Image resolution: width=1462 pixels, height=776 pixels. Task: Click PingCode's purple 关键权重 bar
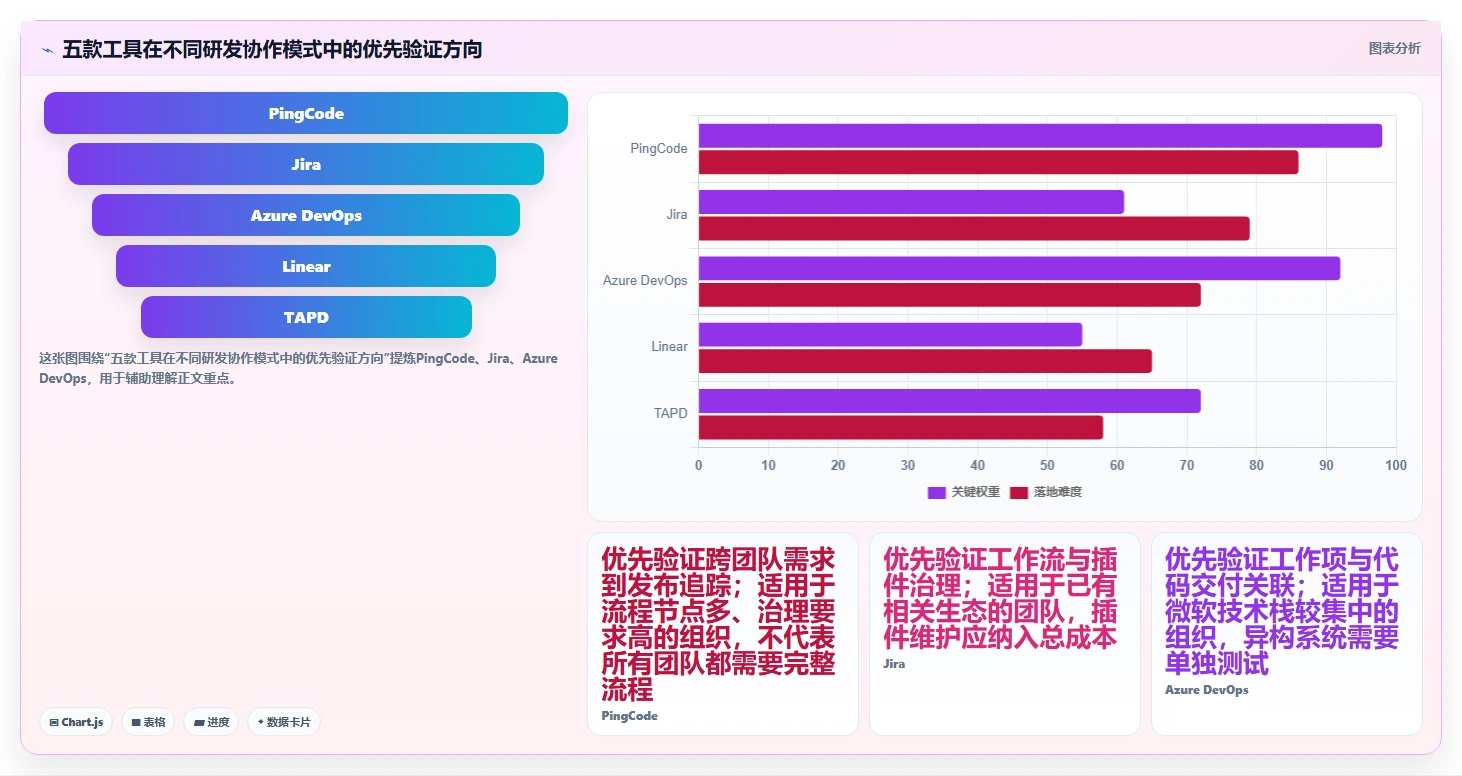click(1040, 135)
